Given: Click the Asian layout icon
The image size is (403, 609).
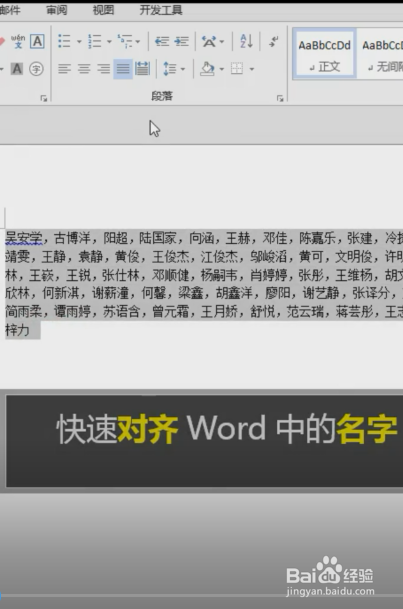Looking at the screenshot, I should [209, 41].
